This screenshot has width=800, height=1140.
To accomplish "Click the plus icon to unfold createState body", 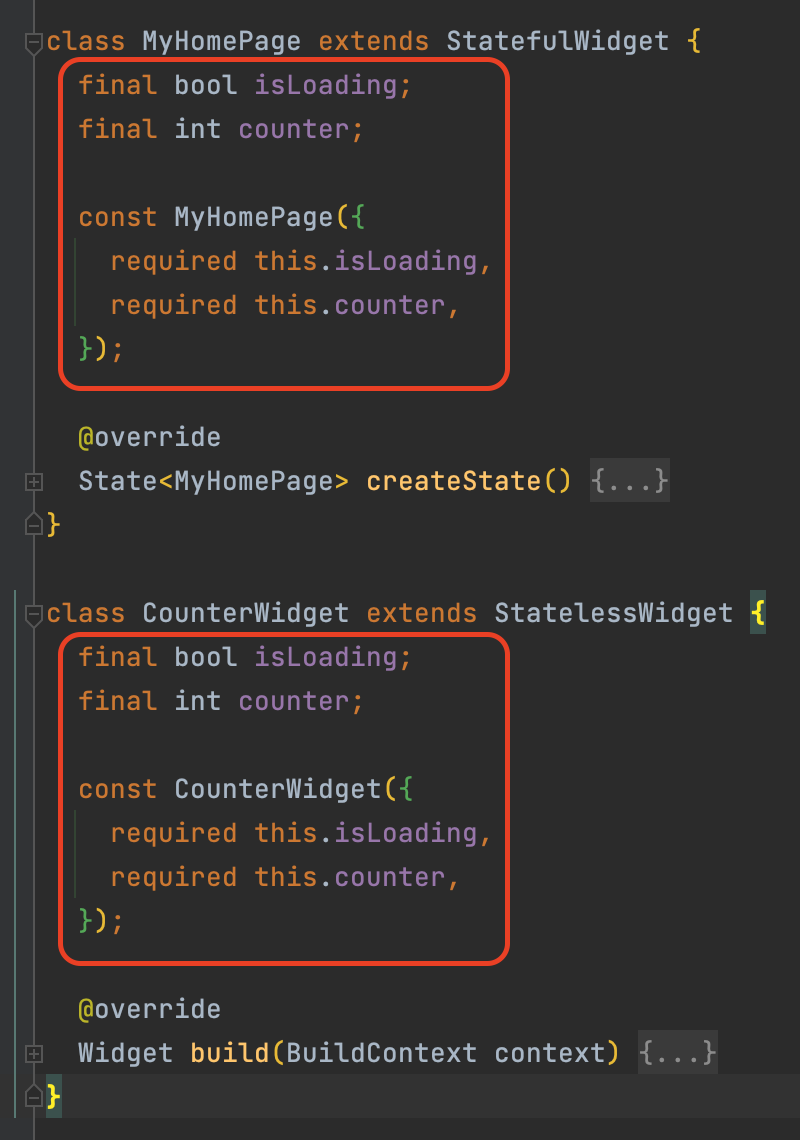I will click(x=33, y=480).
